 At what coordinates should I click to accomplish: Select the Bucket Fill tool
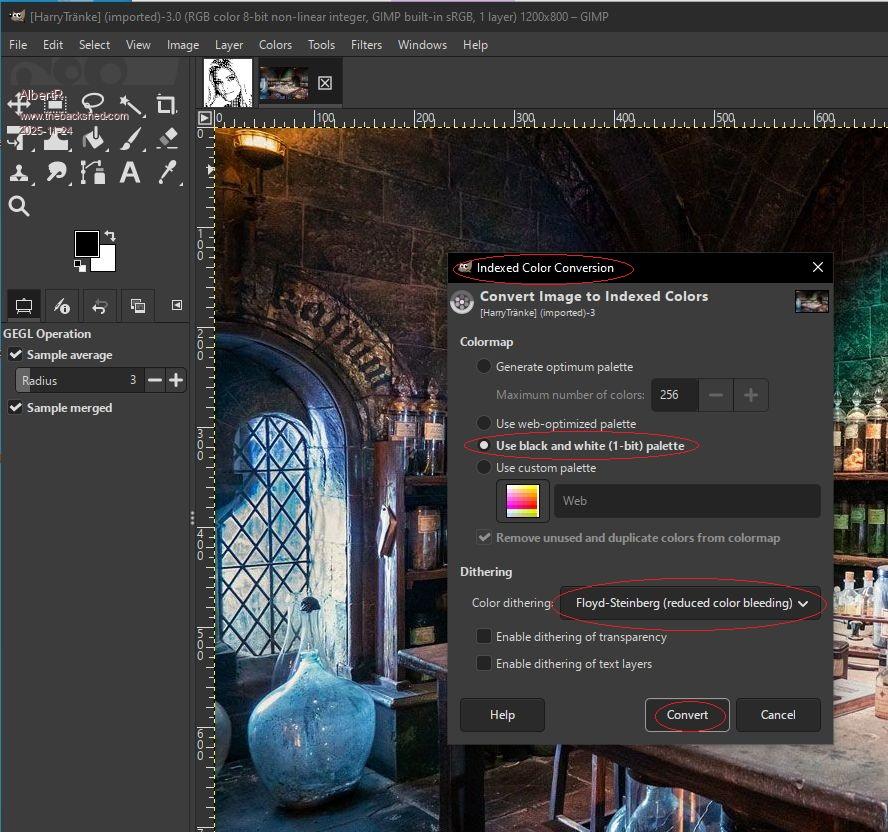tap(93, 138)
